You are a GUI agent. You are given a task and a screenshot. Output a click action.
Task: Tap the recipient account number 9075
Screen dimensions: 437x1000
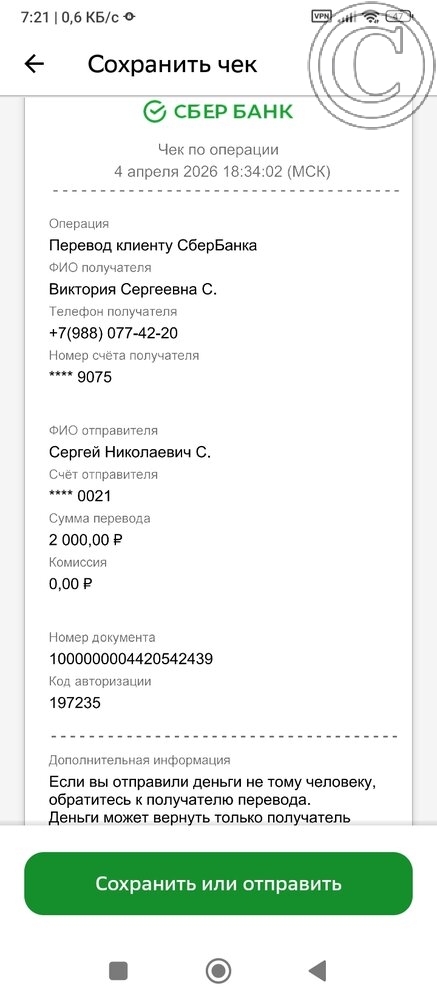[x=80, y=377]
